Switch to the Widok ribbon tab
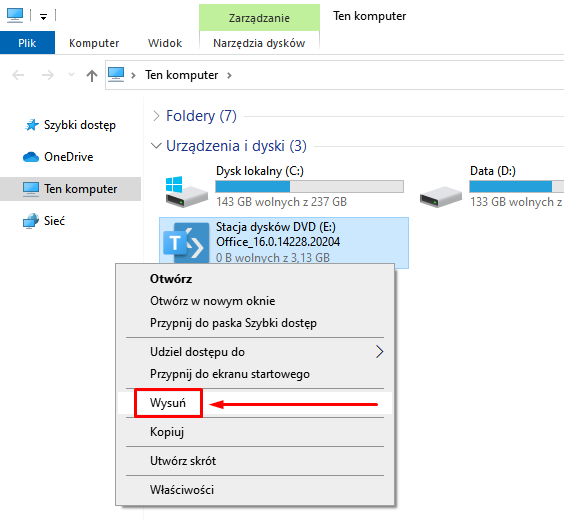 tap(165, 43)
